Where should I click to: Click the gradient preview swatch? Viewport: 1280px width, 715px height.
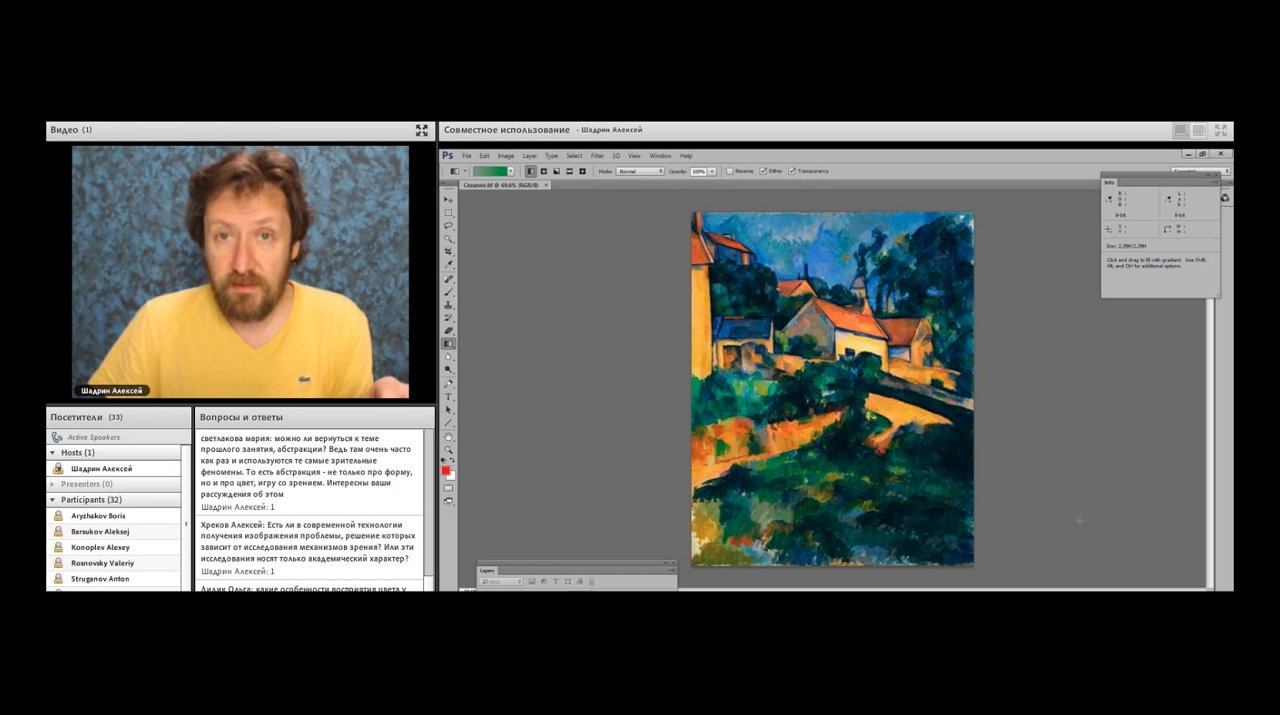tap(490, 171)
